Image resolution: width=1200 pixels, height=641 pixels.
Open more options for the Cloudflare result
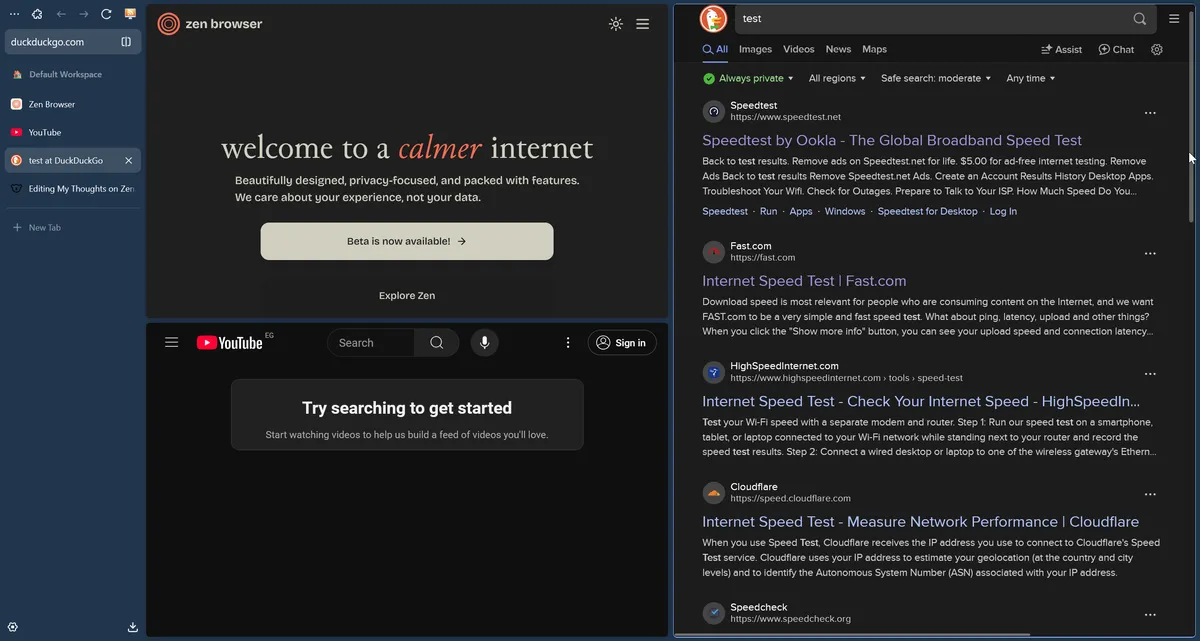point(1150,495)
